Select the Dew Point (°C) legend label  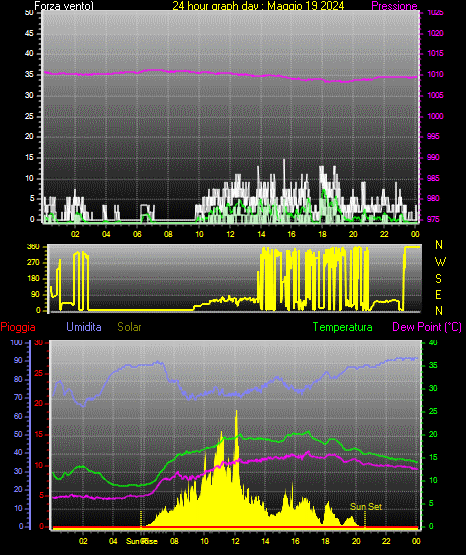(x=427, y=327)
